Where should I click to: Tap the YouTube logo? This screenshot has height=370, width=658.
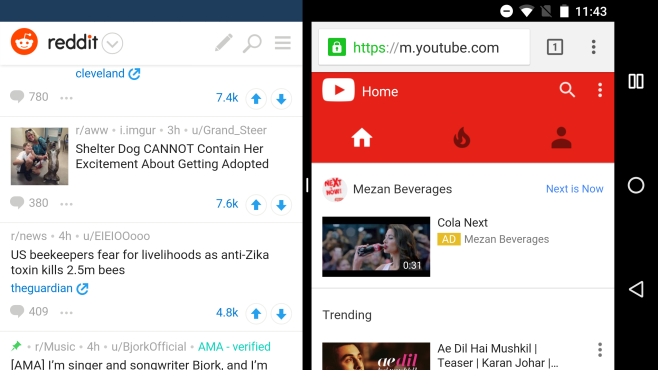[338, 90]
